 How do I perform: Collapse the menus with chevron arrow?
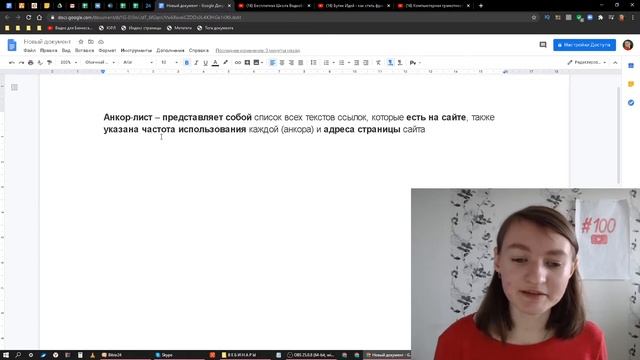[615, 62]
